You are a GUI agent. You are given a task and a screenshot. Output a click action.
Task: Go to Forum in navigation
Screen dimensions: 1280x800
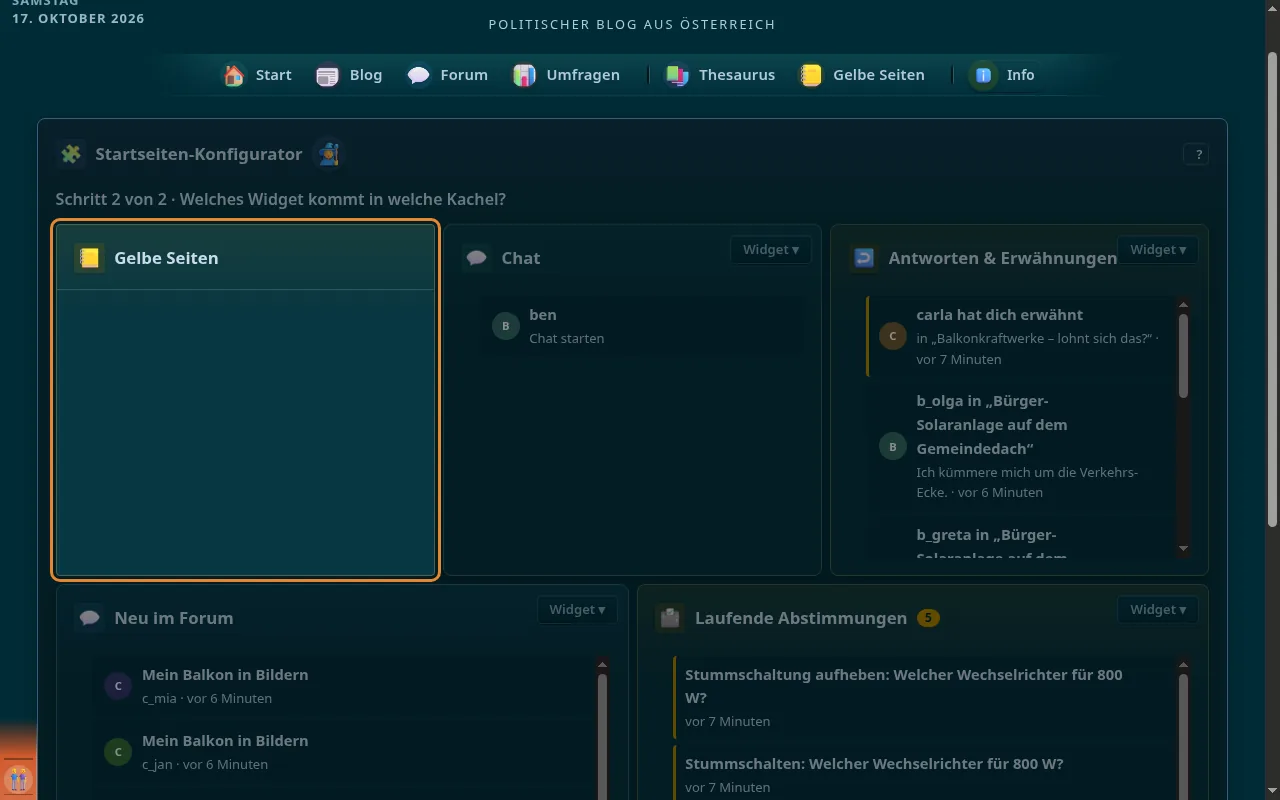(448, 75)
